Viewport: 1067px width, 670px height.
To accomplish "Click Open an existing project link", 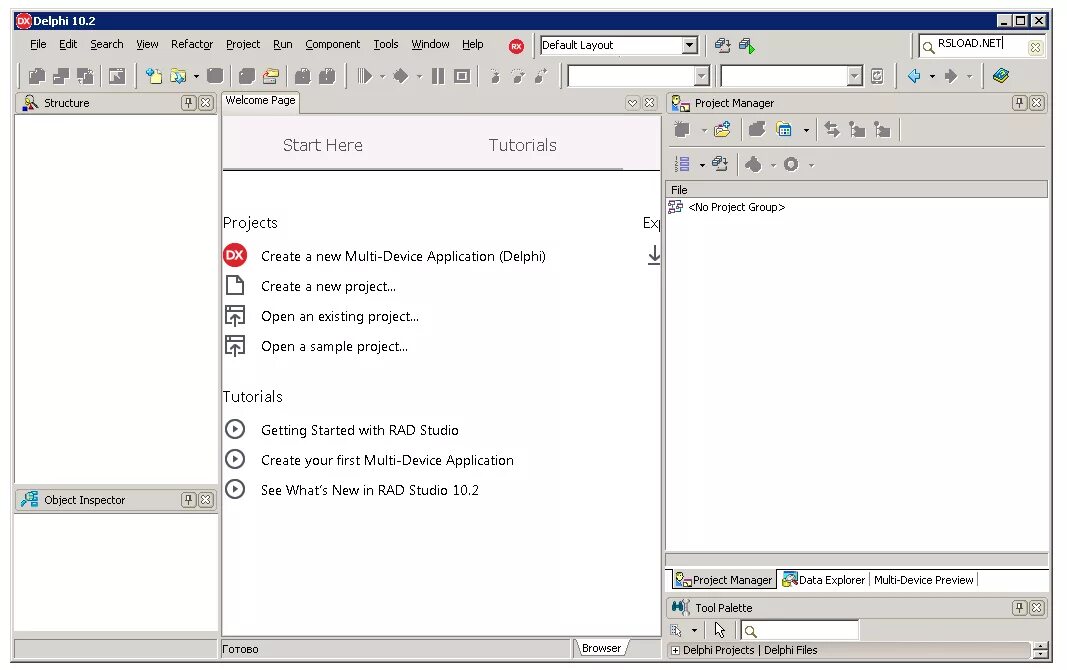I will 340,316.
